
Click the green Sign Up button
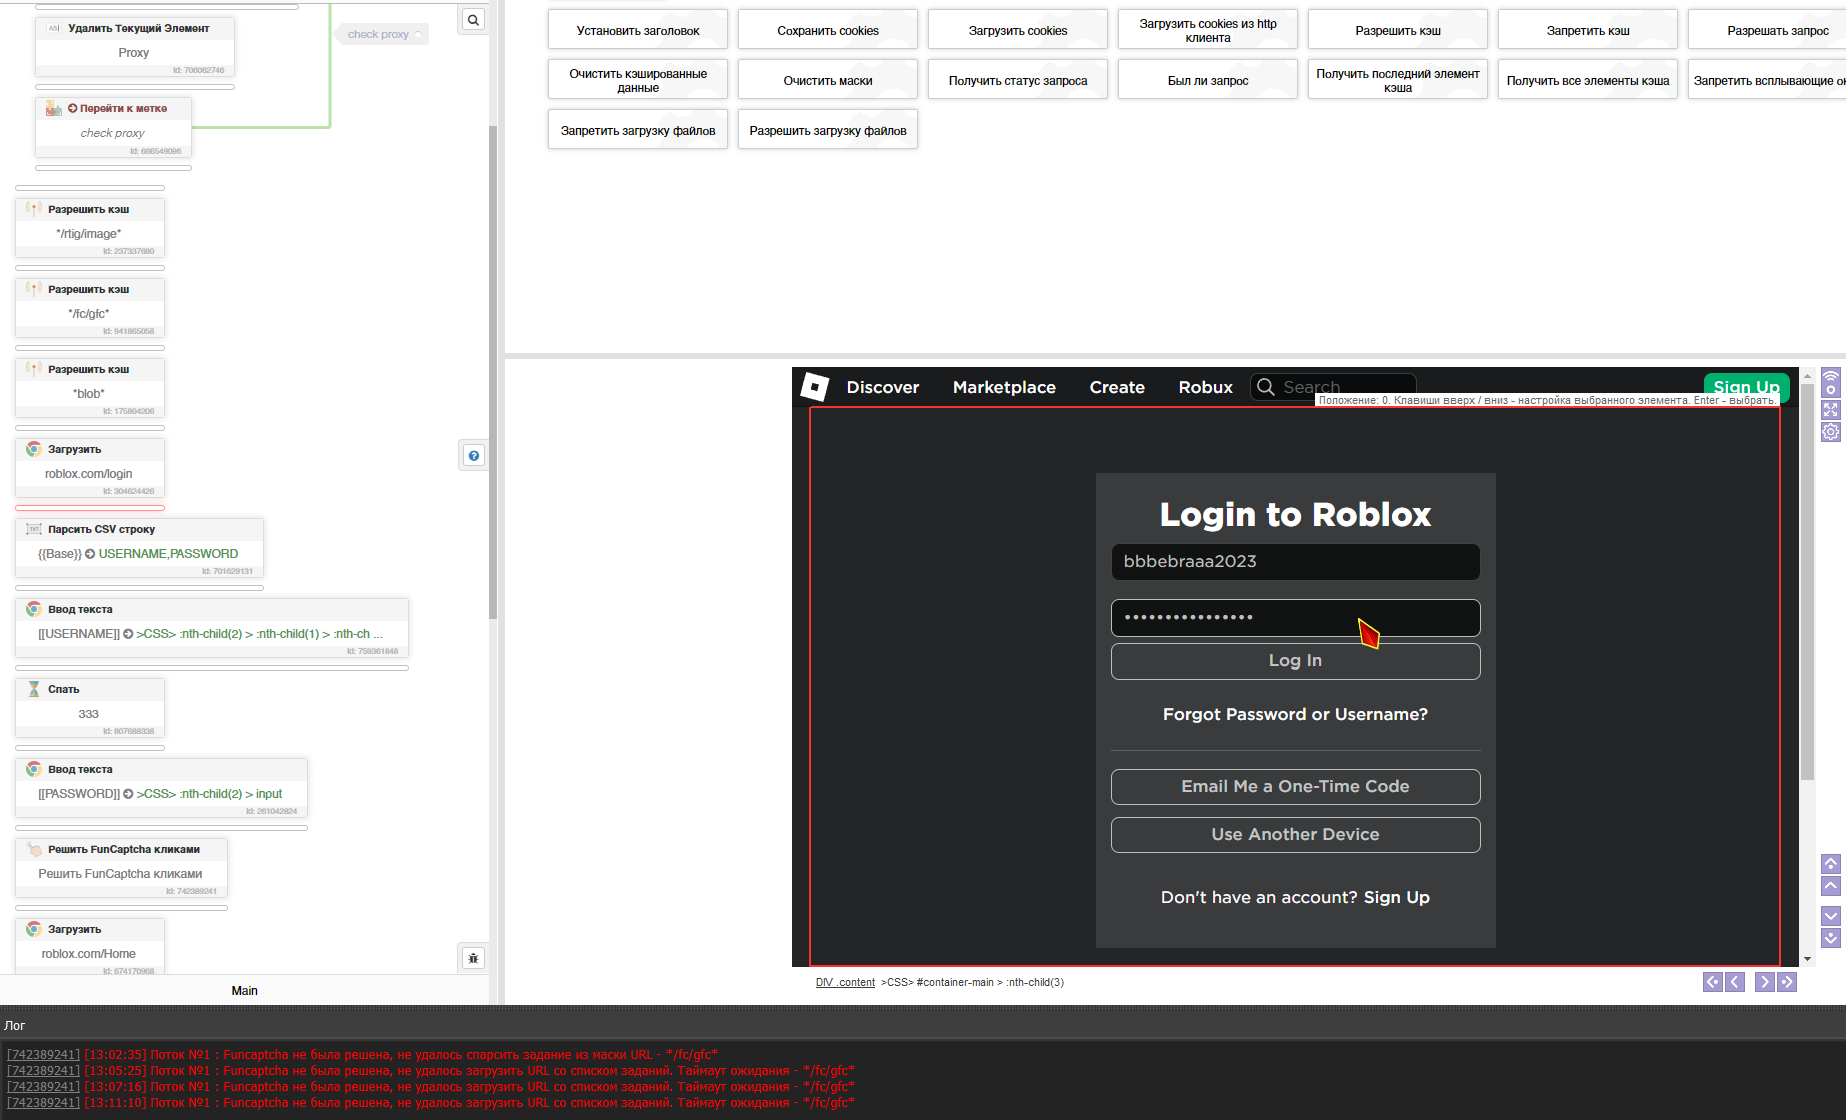tap(1746, 387)
